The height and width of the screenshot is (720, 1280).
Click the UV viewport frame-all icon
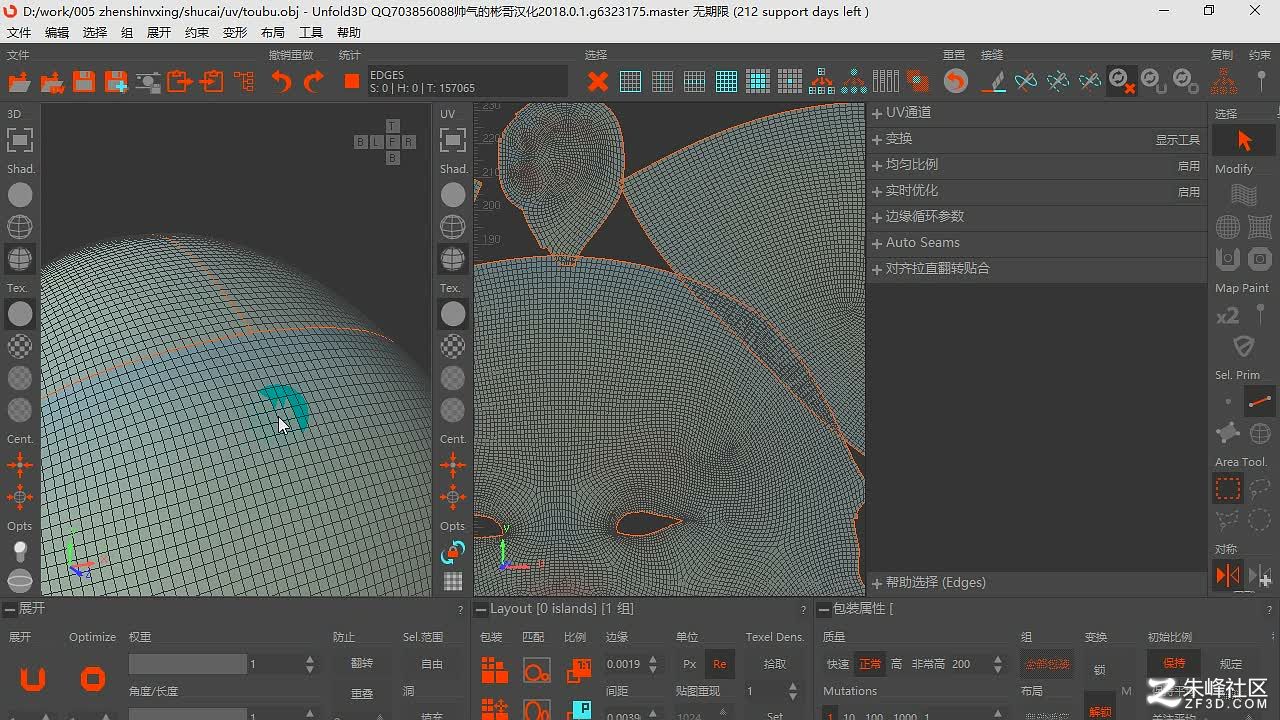[x=453, y=139]
